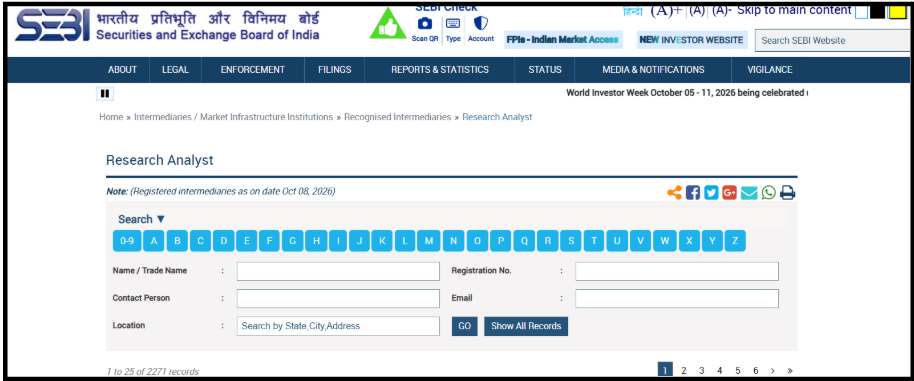Filter by 0-9 button
This screenshot has width=914, height=381.
point(127,241)
